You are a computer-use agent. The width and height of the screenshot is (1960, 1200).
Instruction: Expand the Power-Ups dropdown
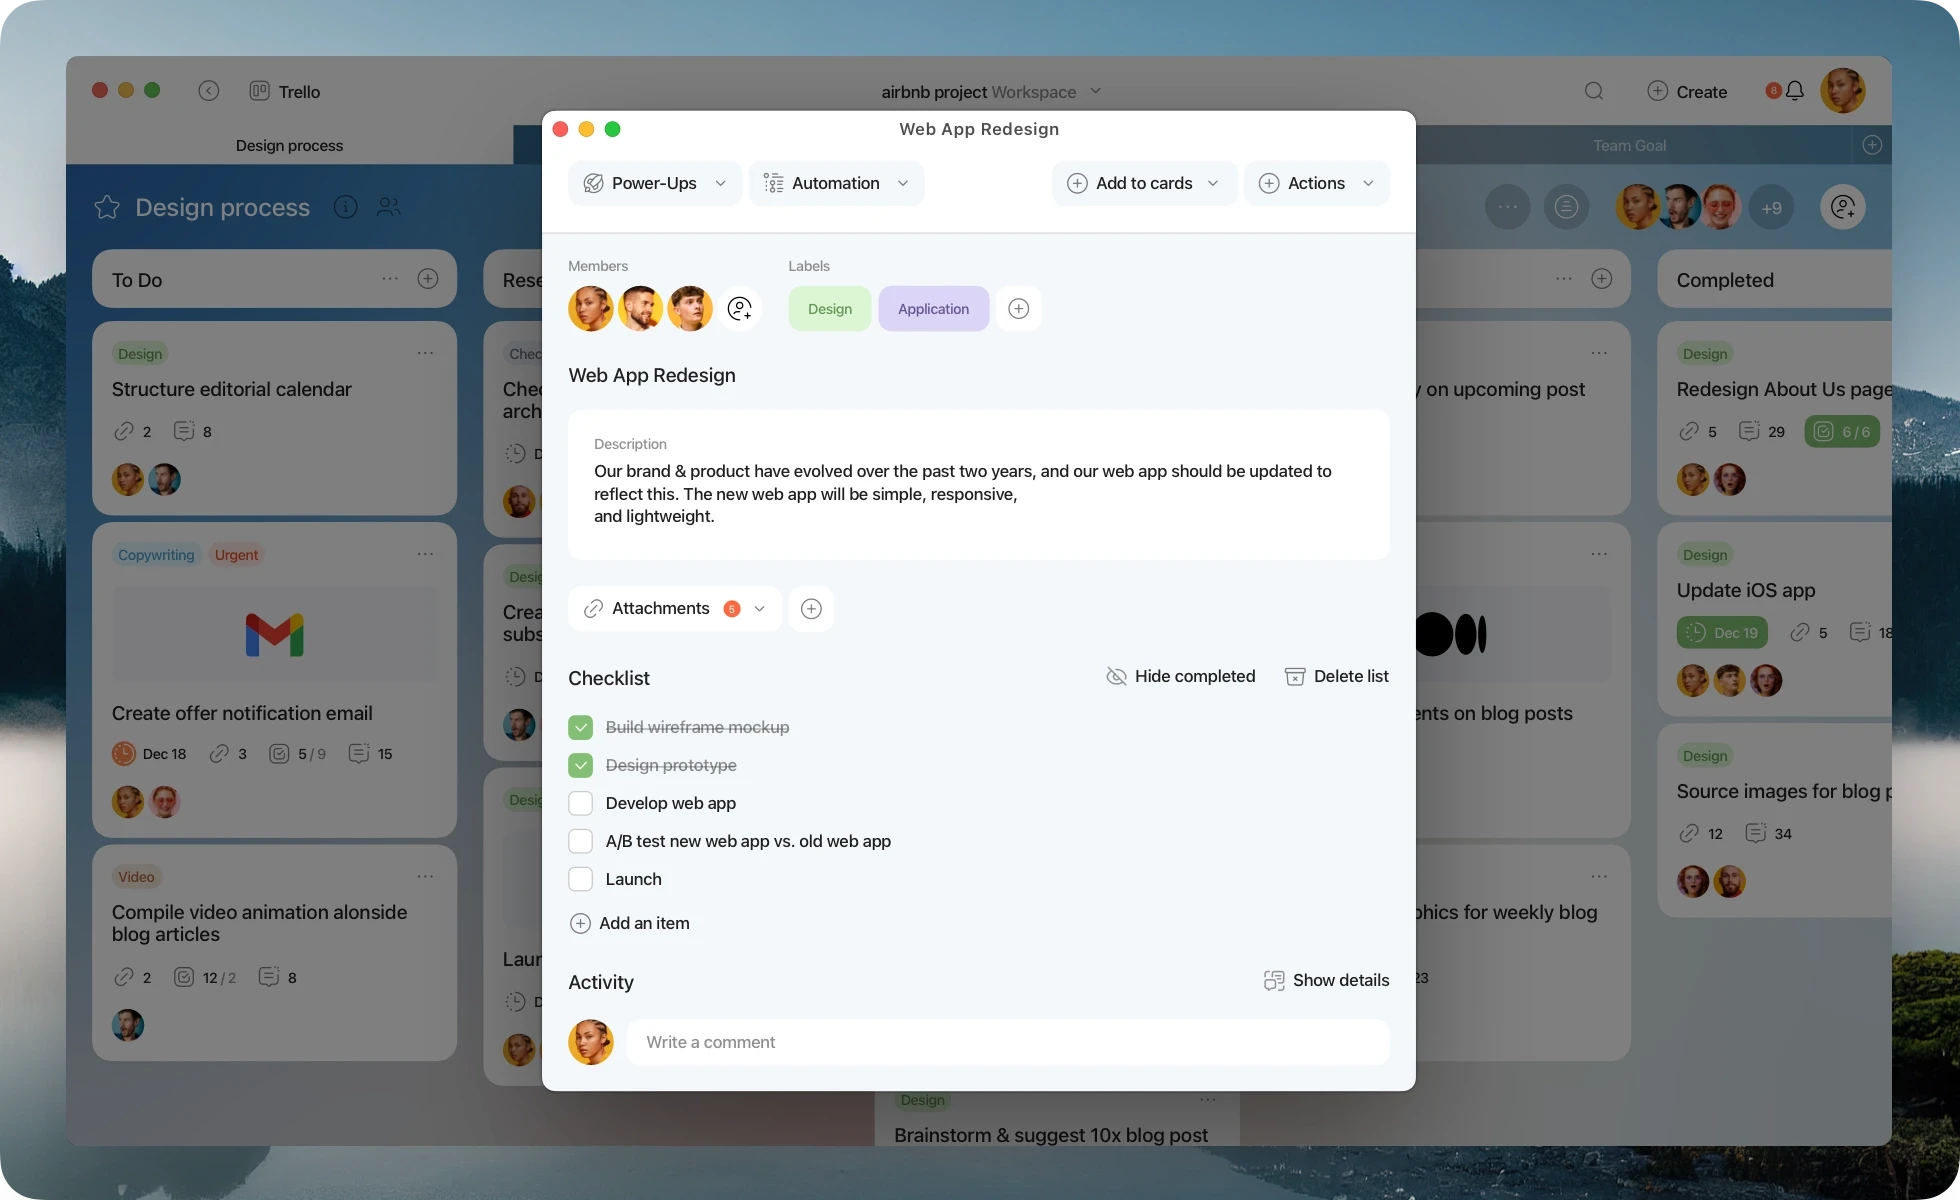point(655,184)
